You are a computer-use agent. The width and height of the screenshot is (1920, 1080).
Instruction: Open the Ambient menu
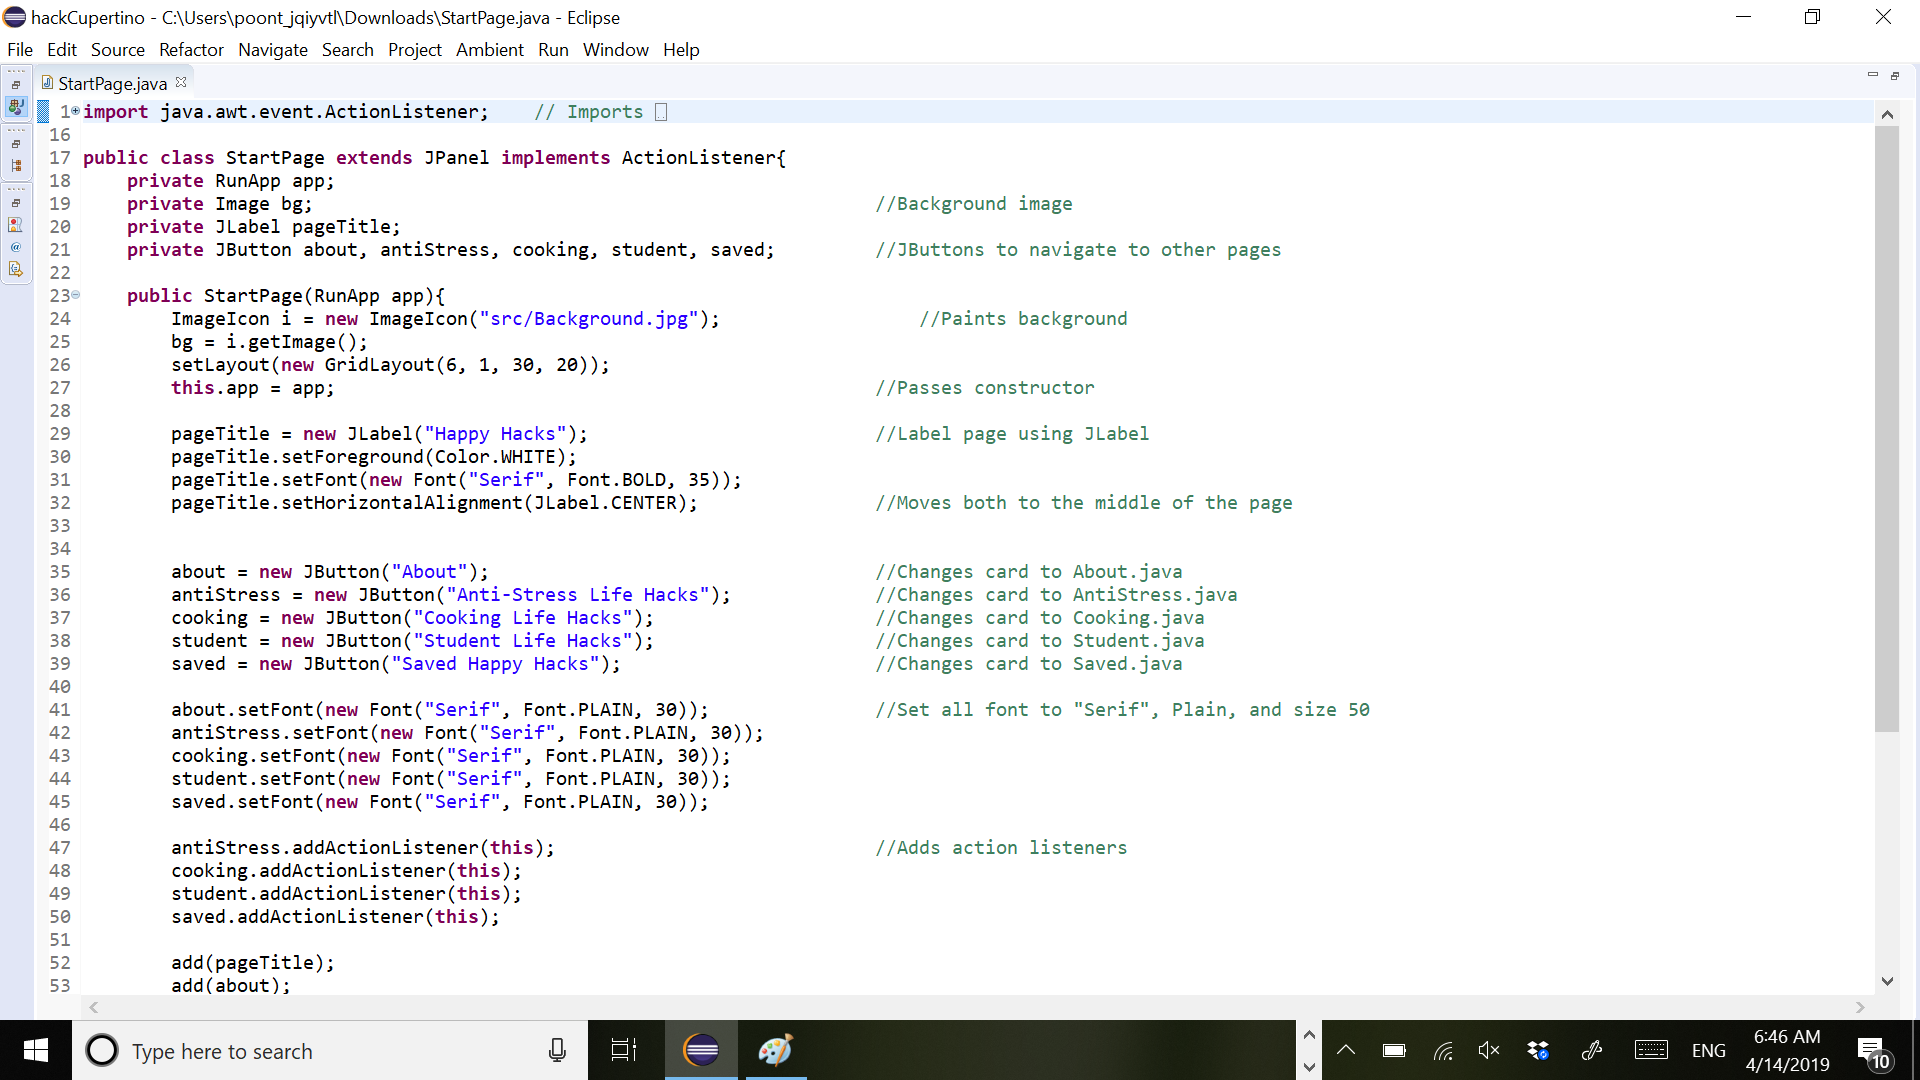pyautogui.click(x=489, y=50)
